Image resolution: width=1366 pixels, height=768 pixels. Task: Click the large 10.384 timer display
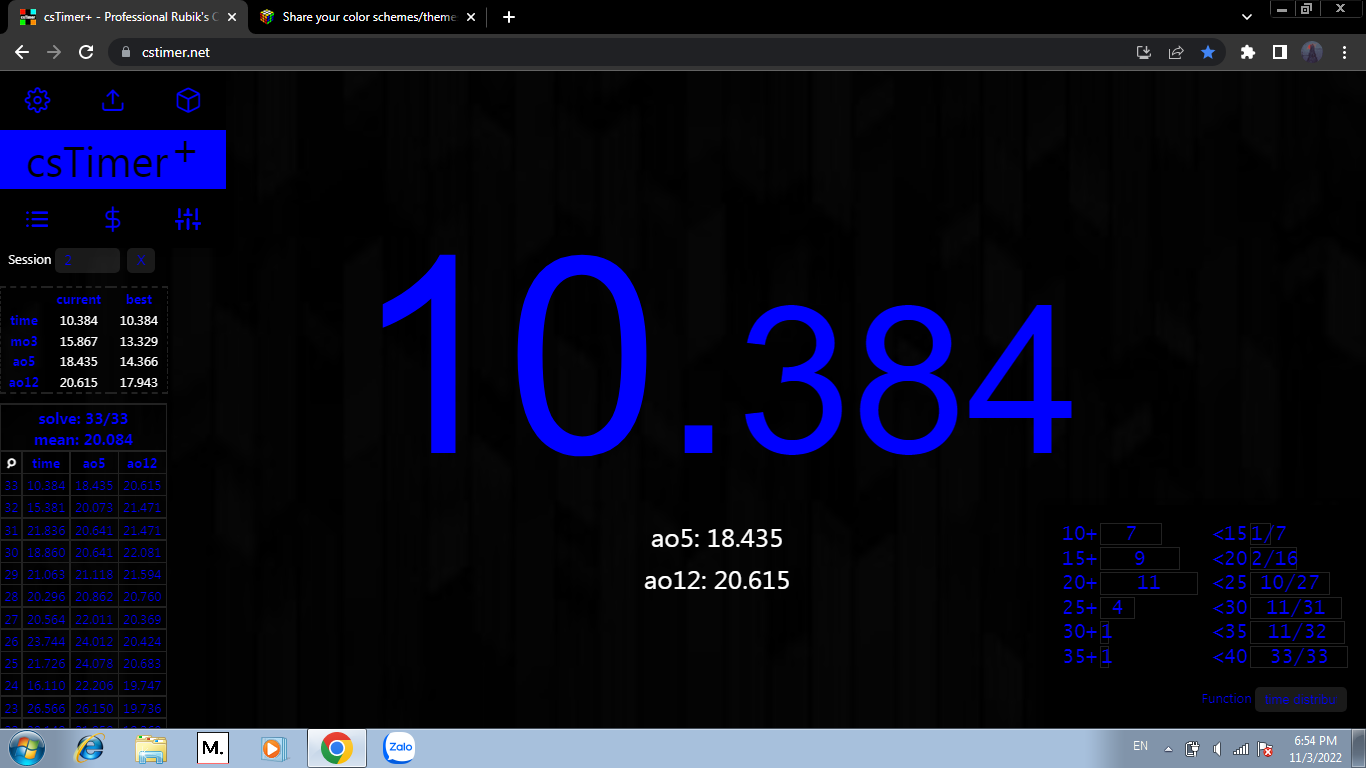coord(727,357)
